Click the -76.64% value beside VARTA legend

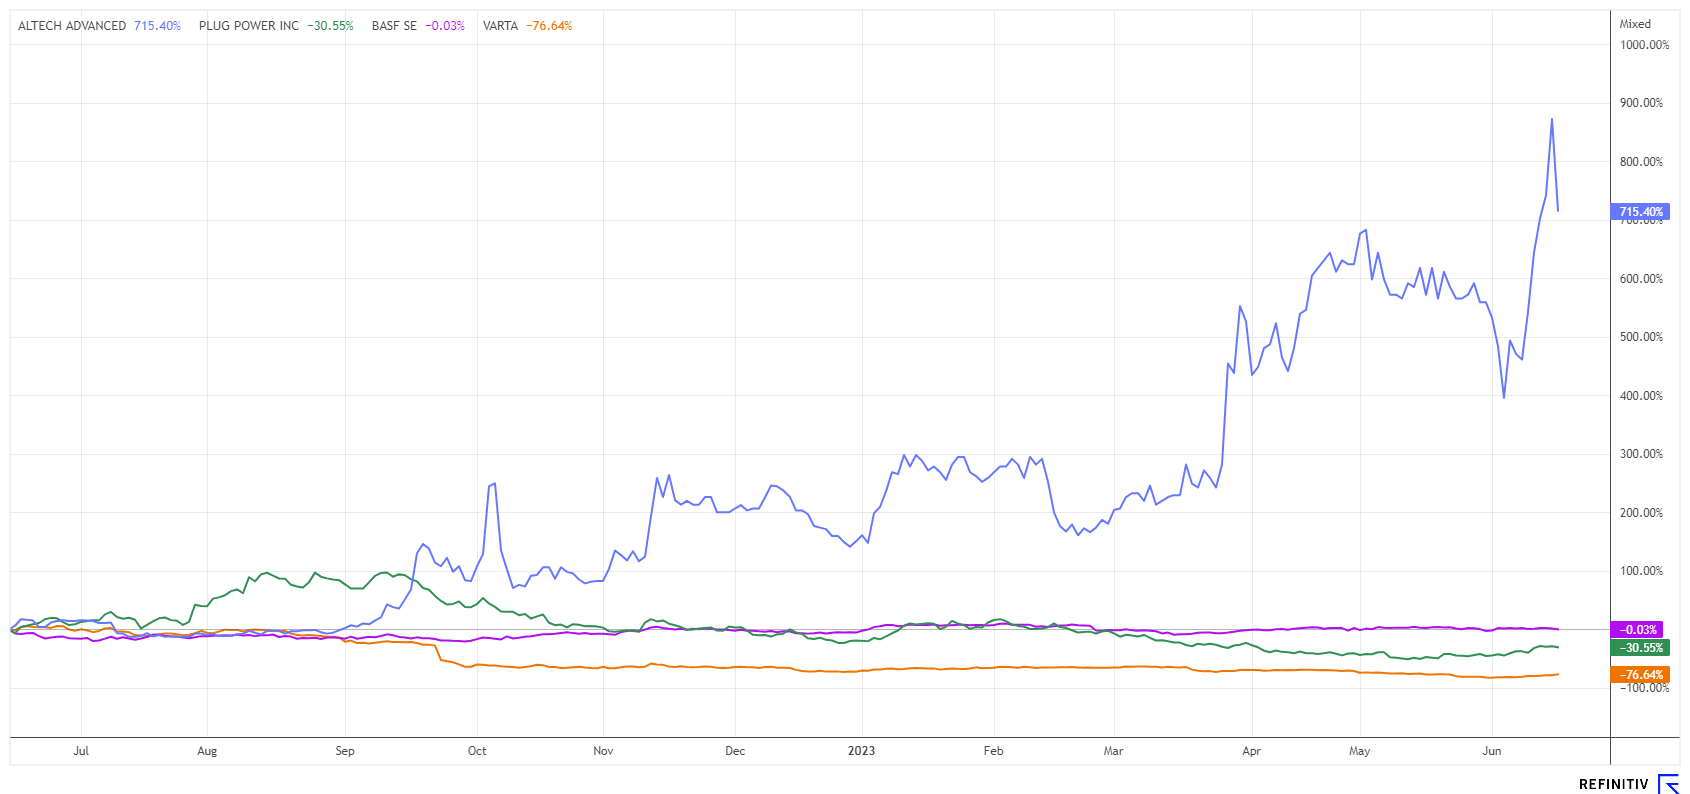[x=549, y=26]
